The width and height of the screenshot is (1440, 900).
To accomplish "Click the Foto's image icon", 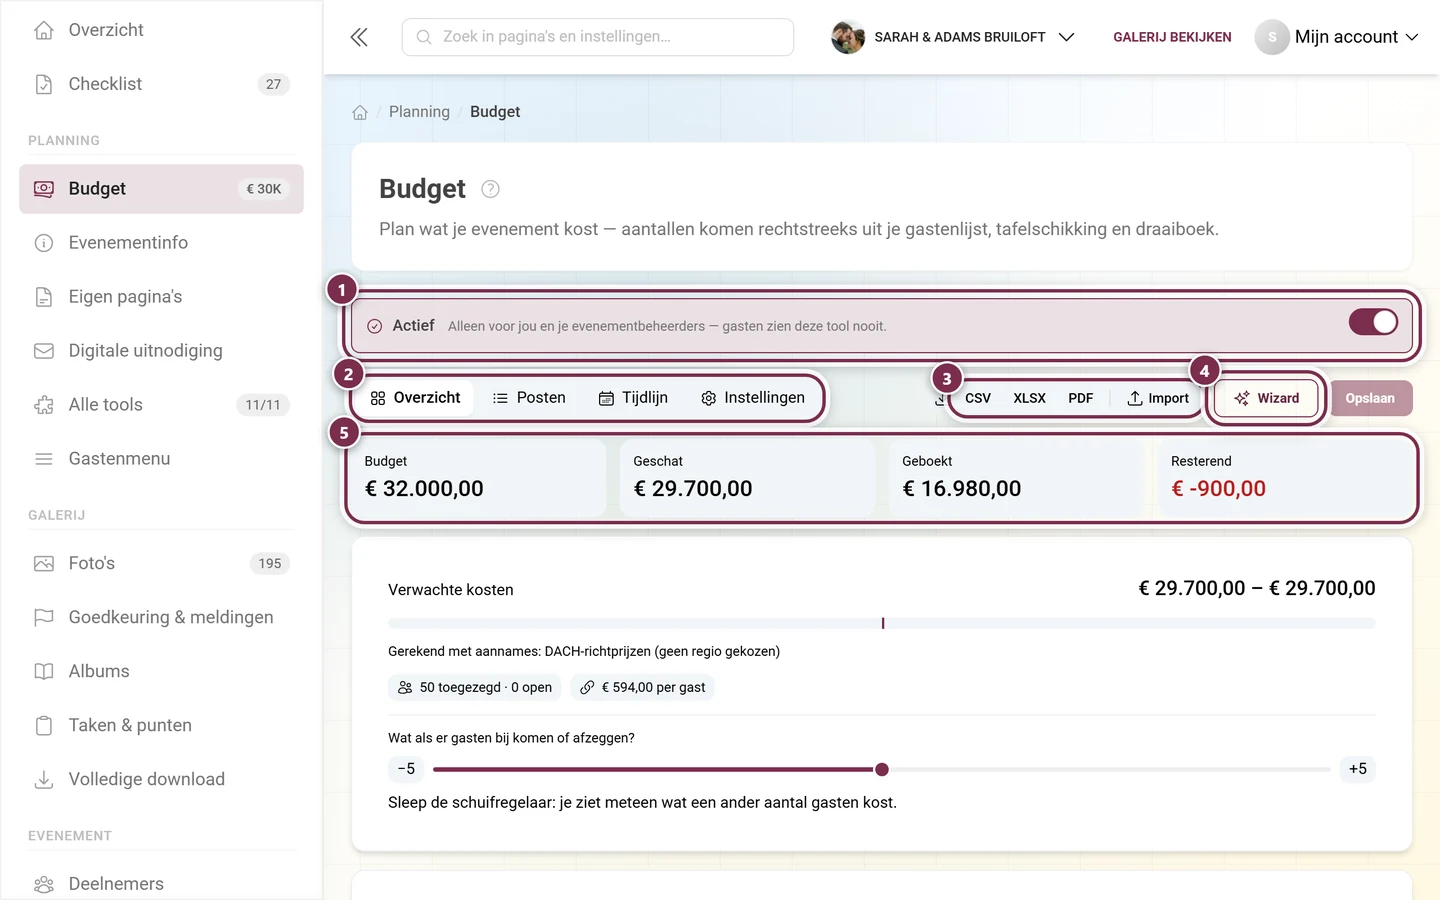I will click(x=44, y=564).
